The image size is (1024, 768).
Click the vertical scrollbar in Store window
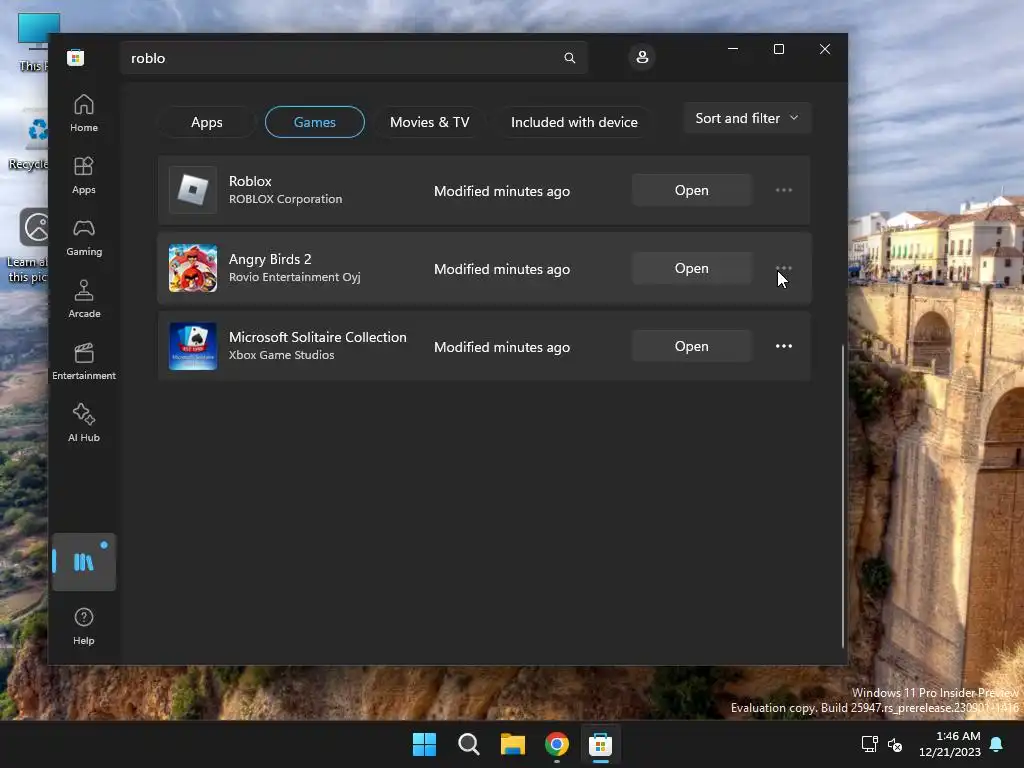[x=842, y=496]
